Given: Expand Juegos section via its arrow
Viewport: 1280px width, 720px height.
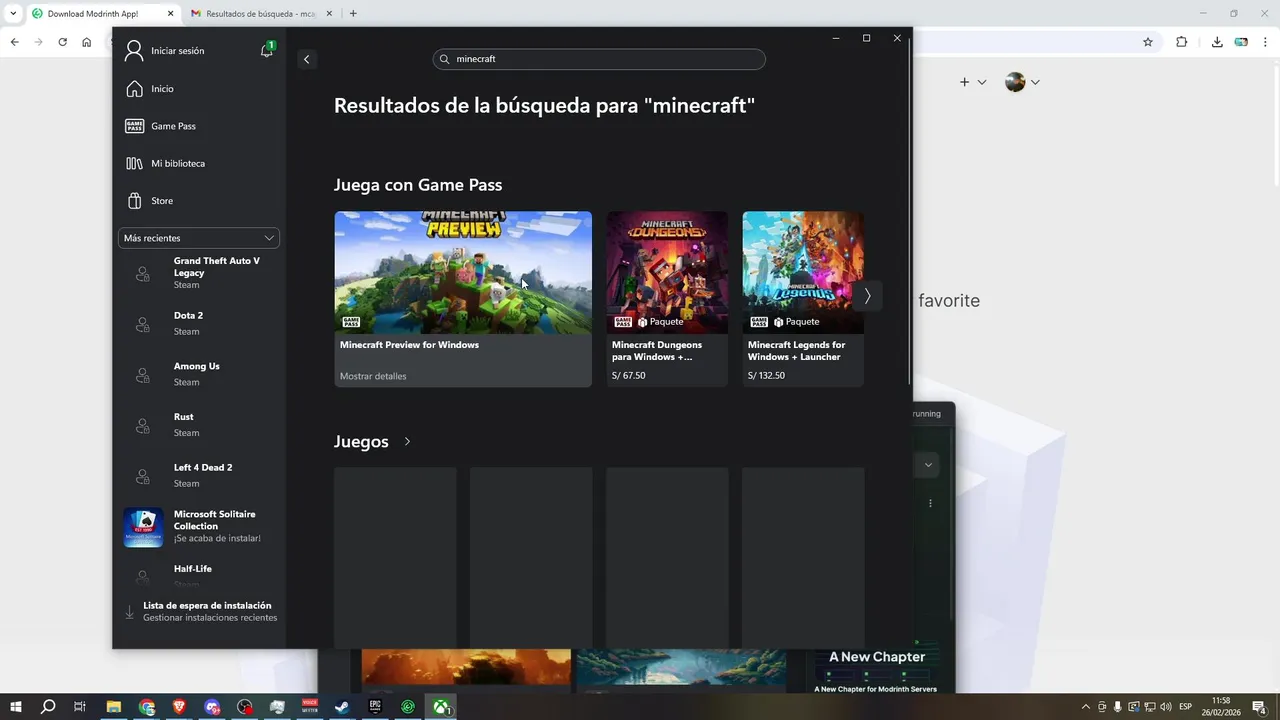Looking at the screenshot, I should point(407,441).
